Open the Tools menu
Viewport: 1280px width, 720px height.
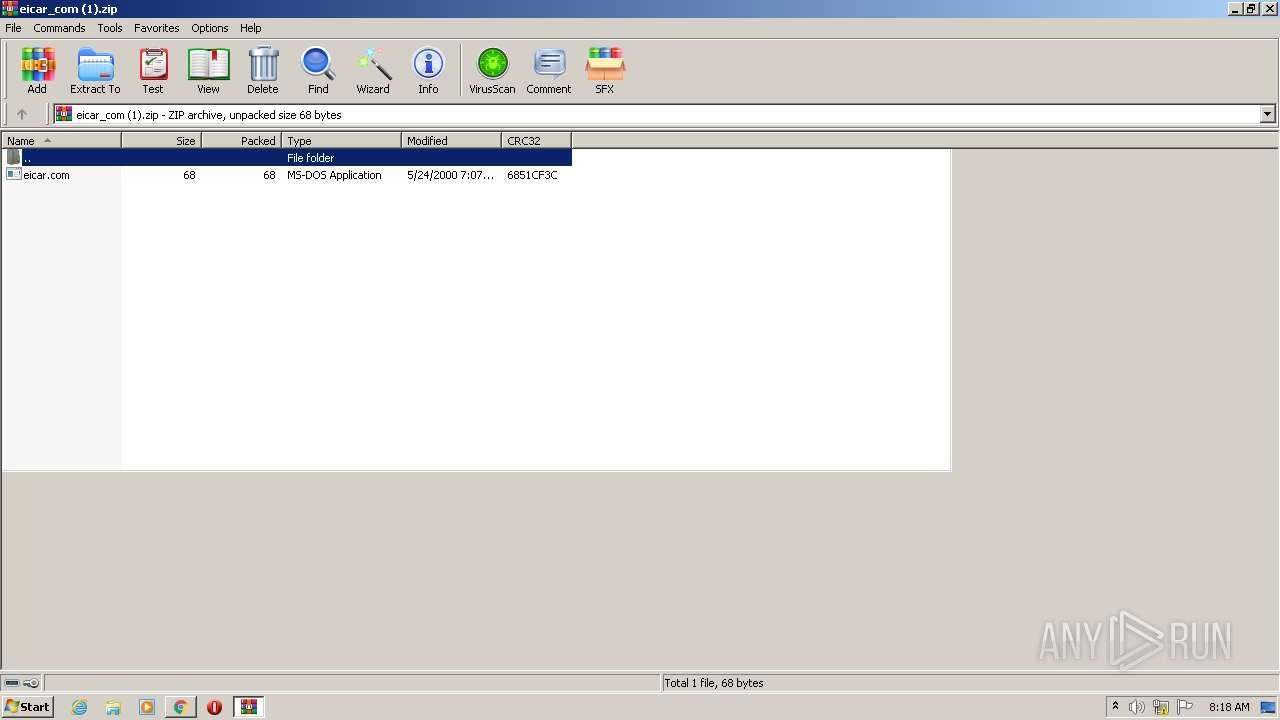pyautogui.click(x=110, y=28)
